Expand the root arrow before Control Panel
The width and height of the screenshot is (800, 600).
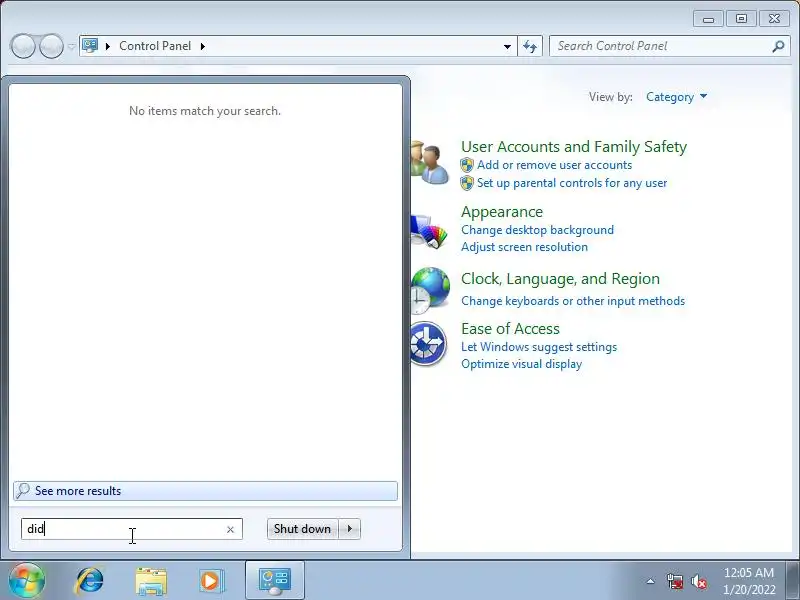[108, 46]
